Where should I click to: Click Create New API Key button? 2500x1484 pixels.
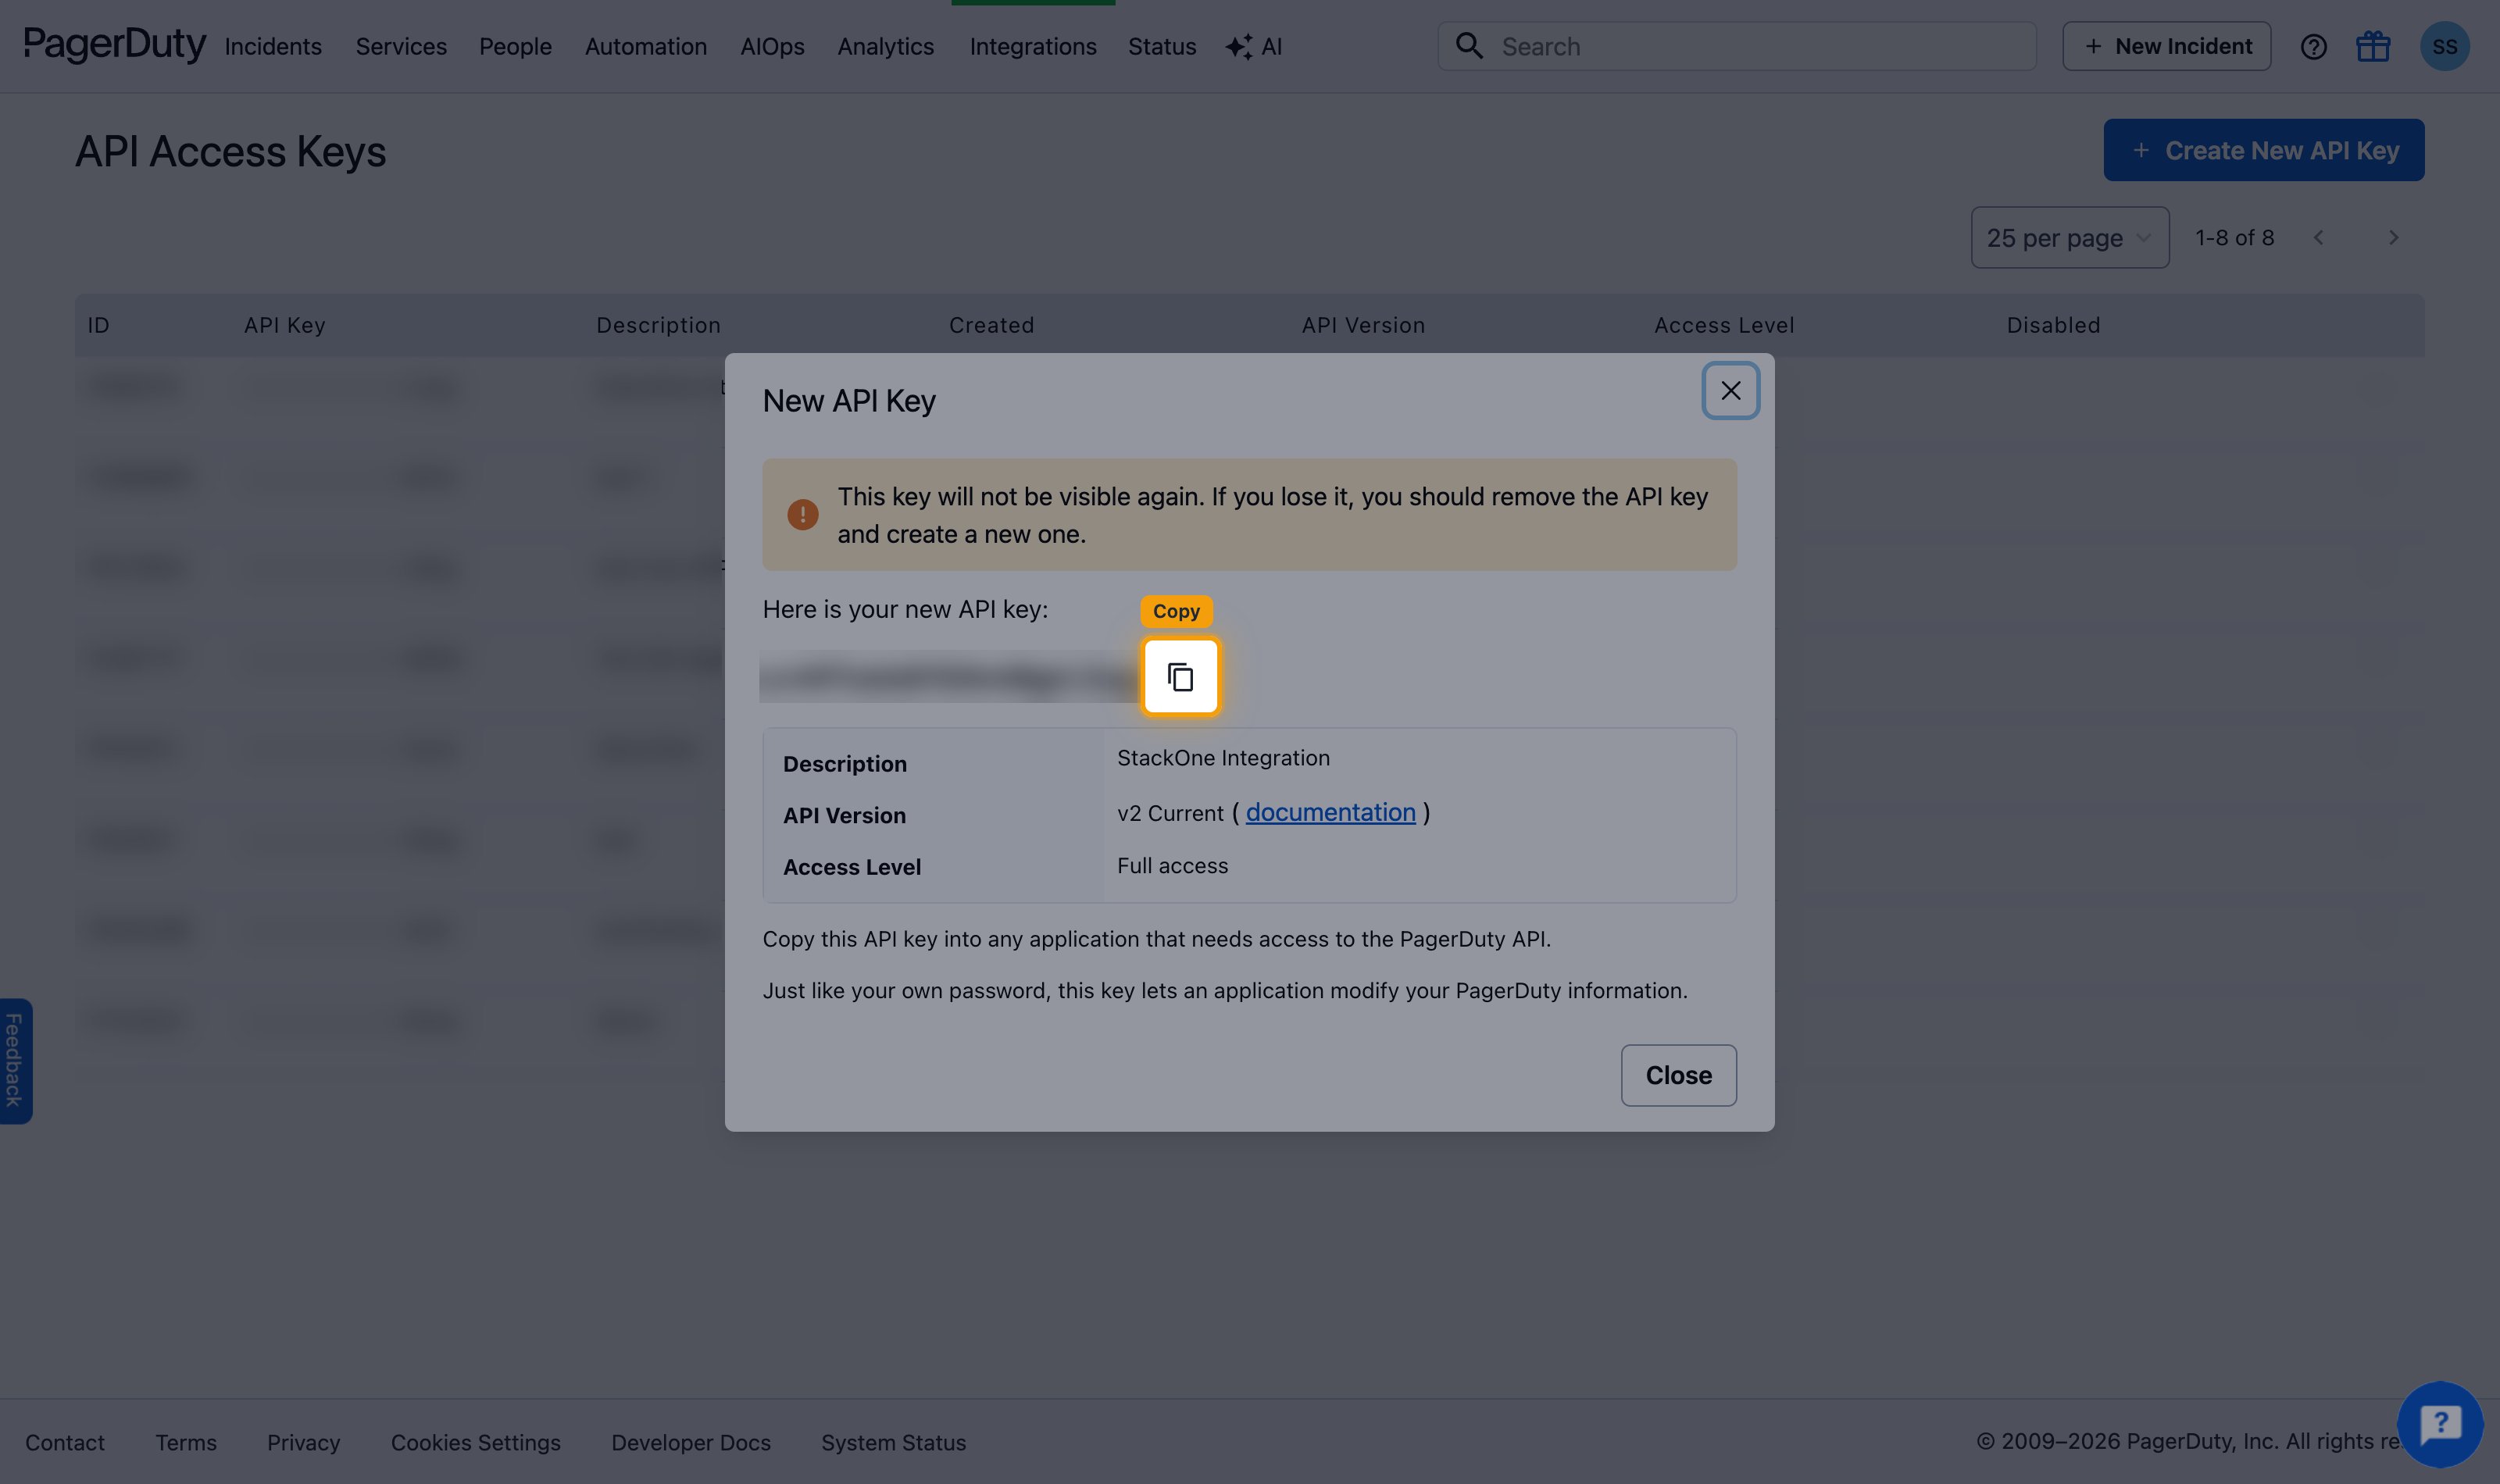tap(2263, 150)
